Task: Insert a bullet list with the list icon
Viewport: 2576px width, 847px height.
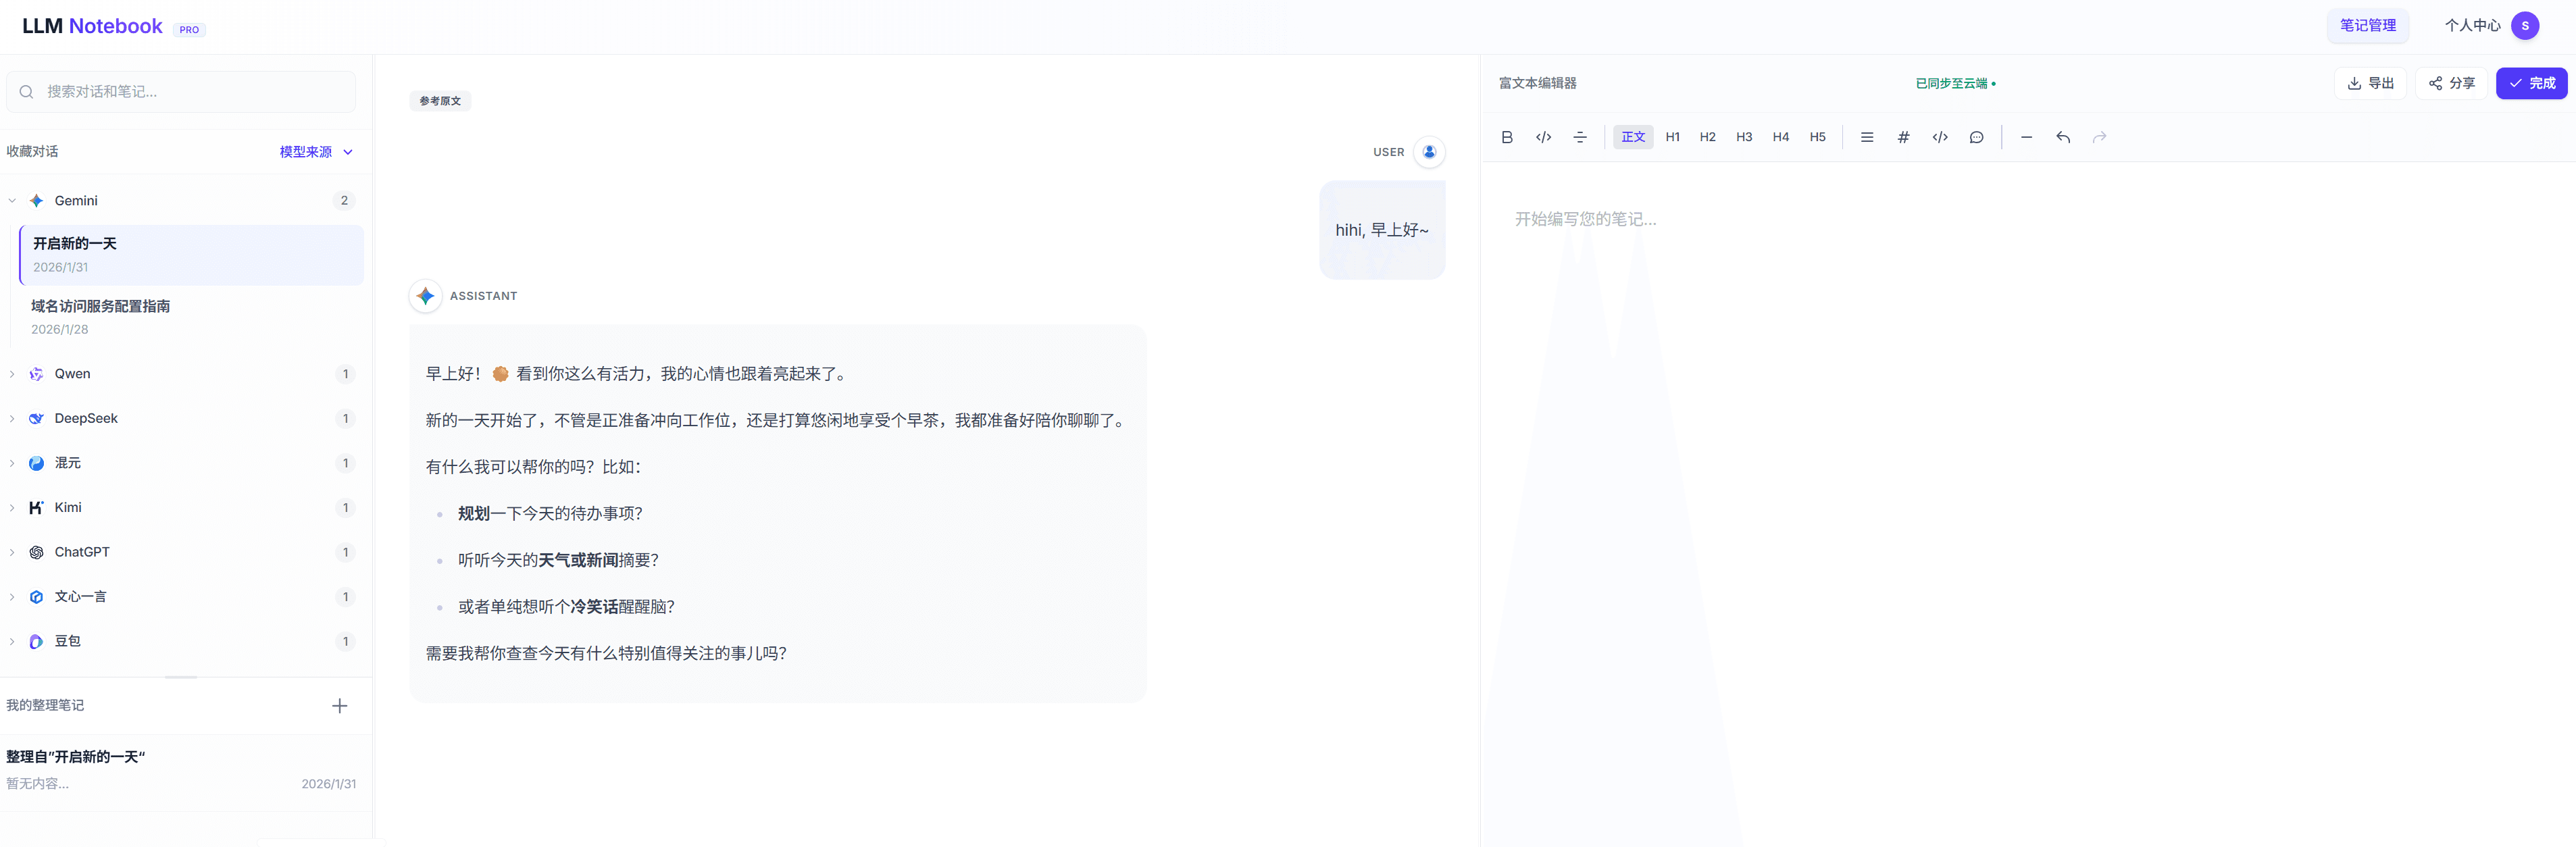Action: (1867, 137)
